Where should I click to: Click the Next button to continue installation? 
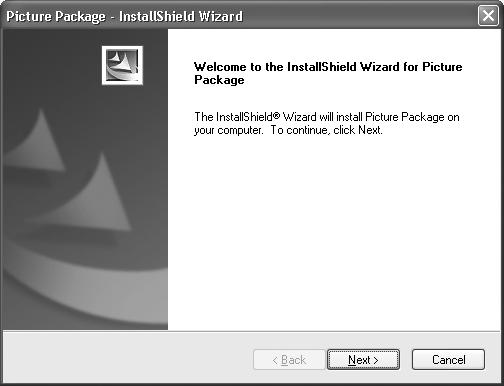[363, 359]
